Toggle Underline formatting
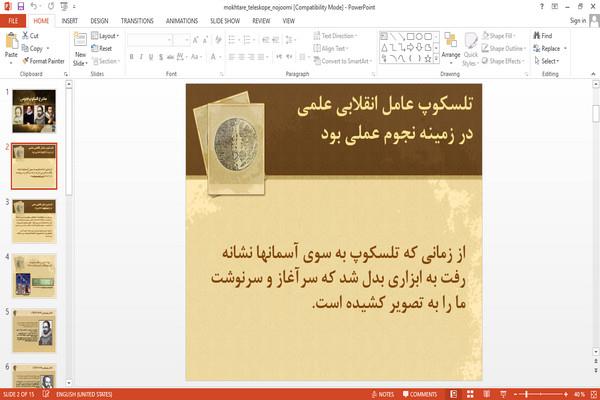 coord(151,57)
